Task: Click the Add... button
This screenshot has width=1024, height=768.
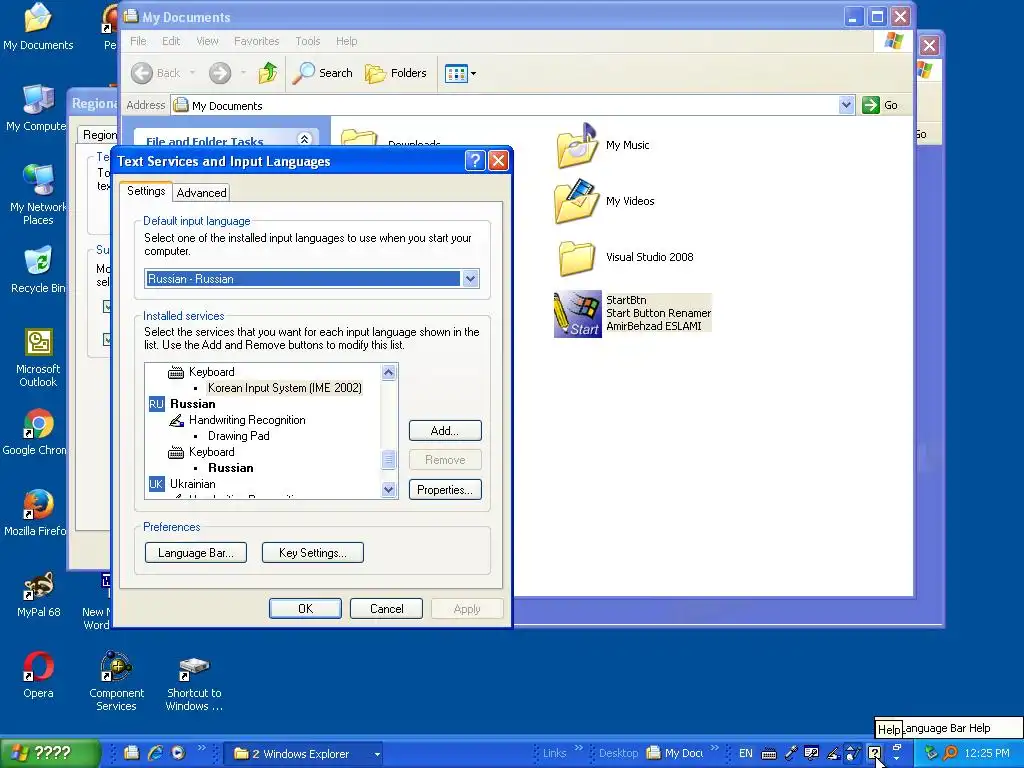Action: click(445, 430)
